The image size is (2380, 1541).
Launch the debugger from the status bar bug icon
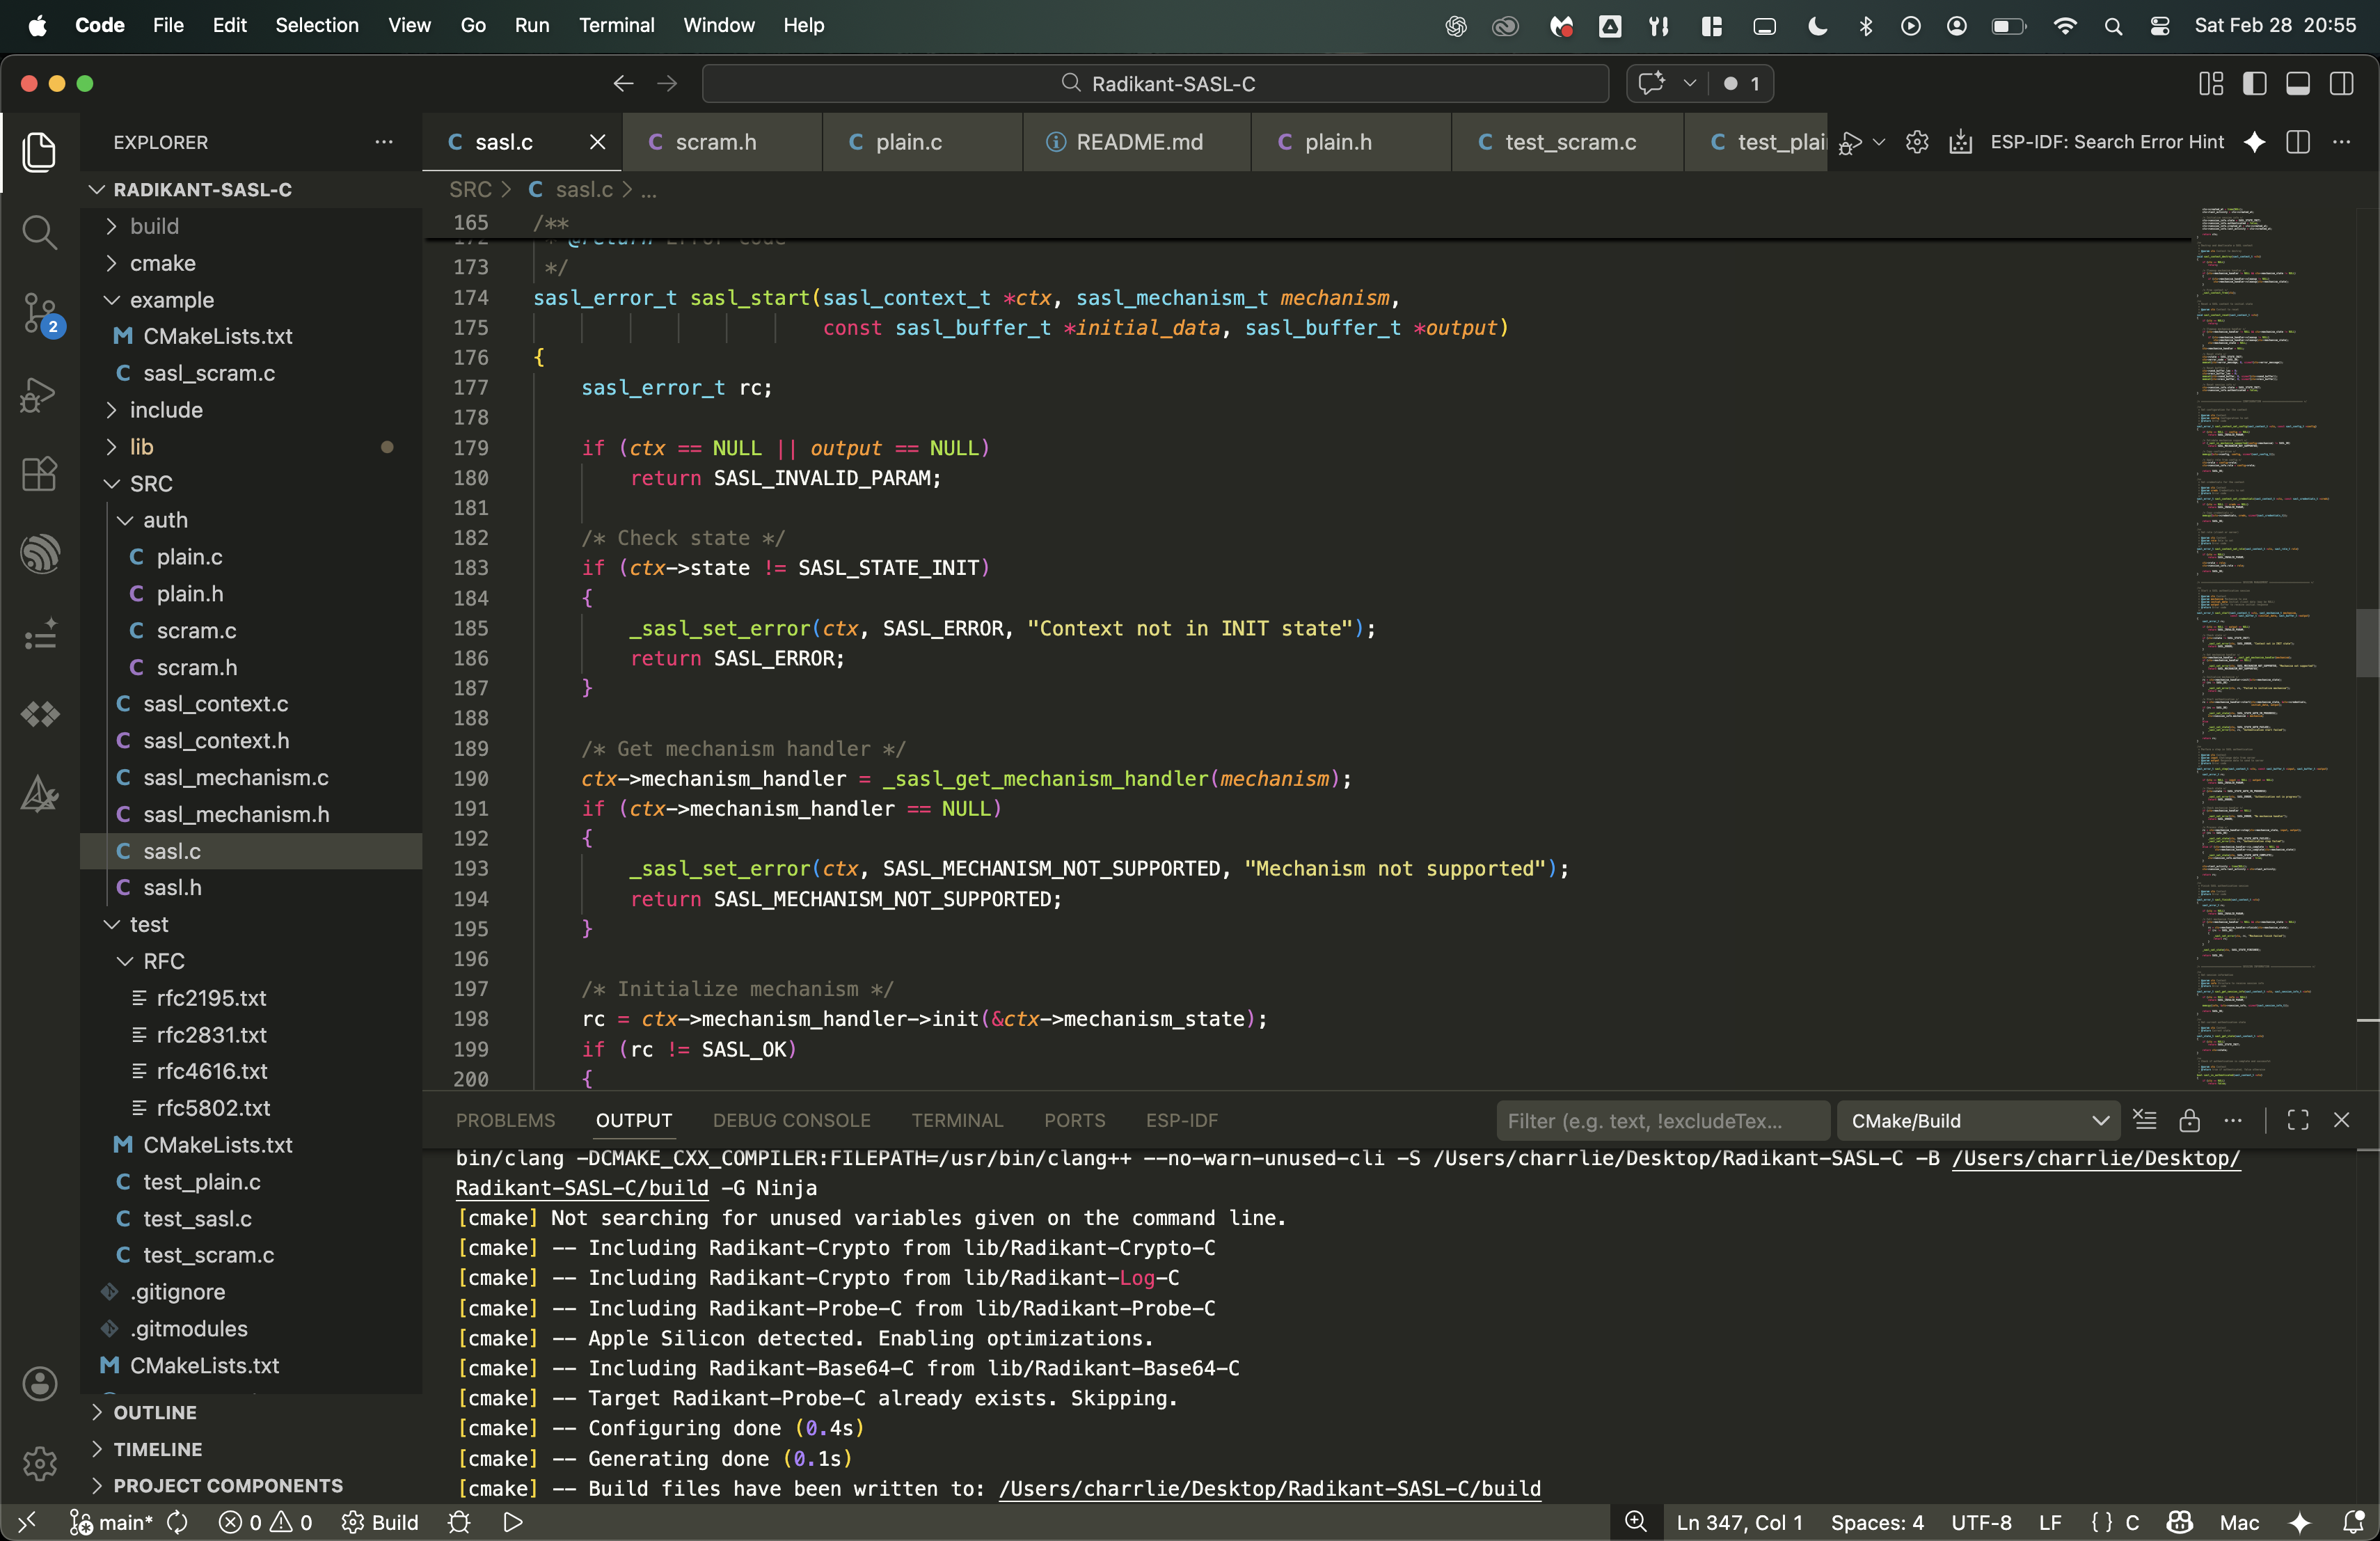click(459, 1522)
